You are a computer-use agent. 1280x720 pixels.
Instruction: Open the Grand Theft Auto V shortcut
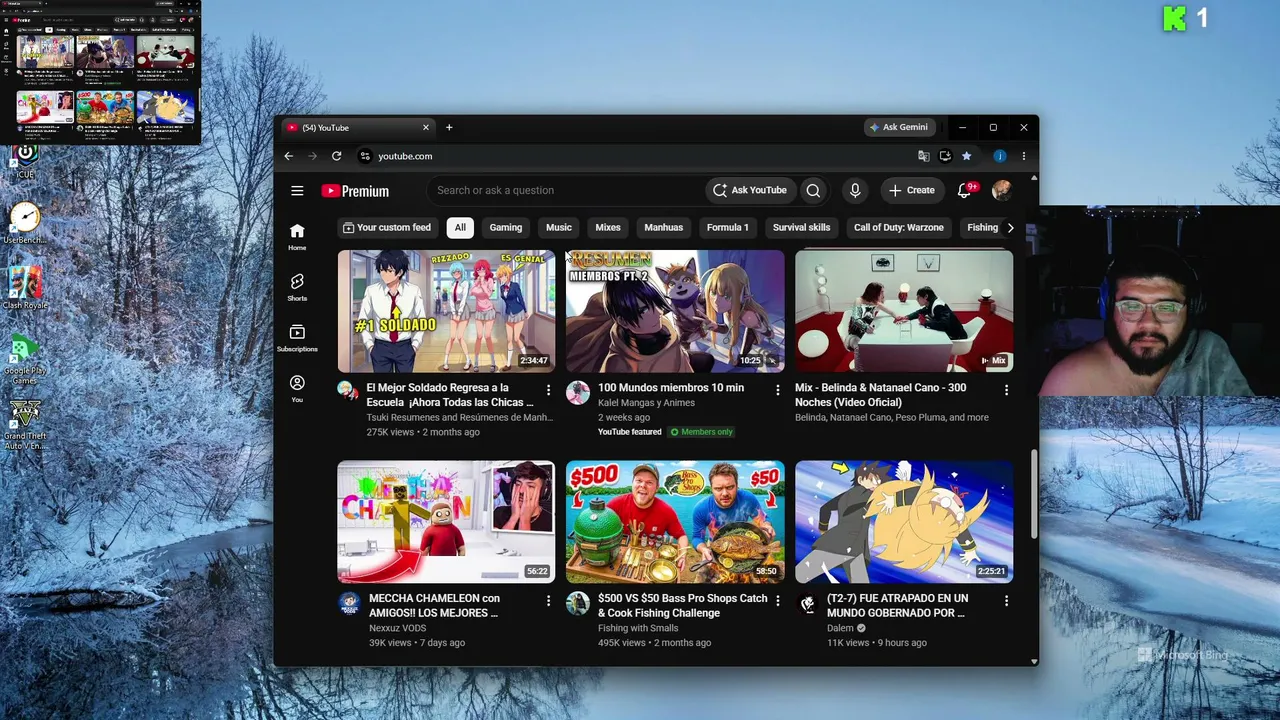(25, 424)
